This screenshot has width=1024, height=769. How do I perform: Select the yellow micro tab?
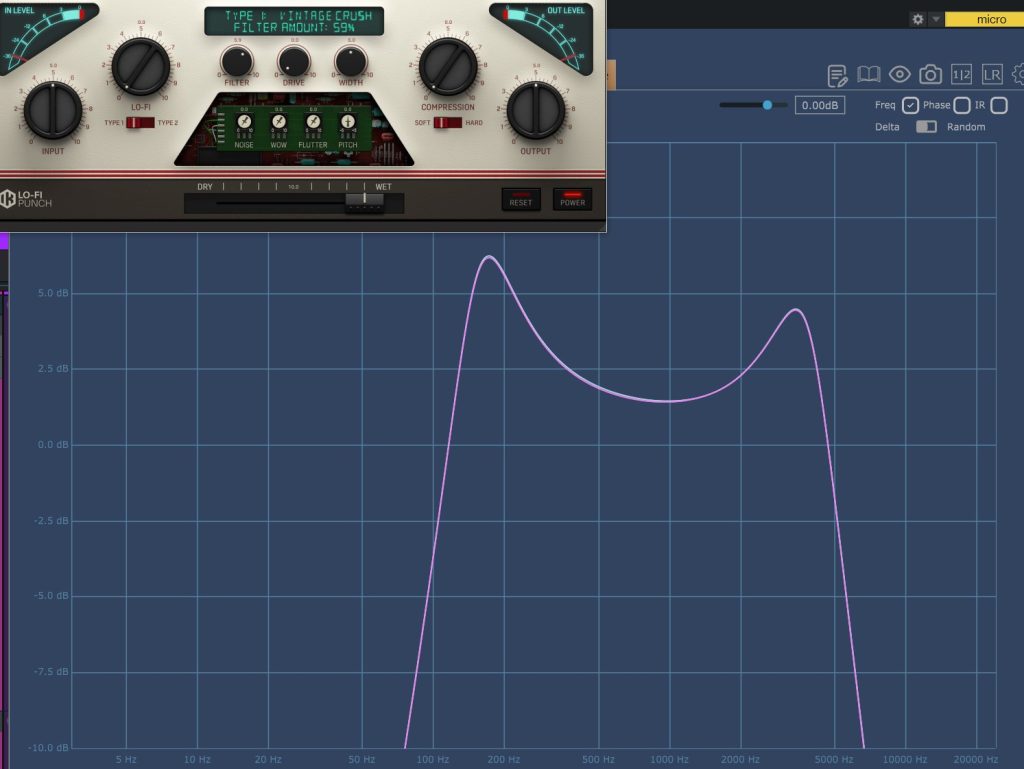click(x=983, y=19)
